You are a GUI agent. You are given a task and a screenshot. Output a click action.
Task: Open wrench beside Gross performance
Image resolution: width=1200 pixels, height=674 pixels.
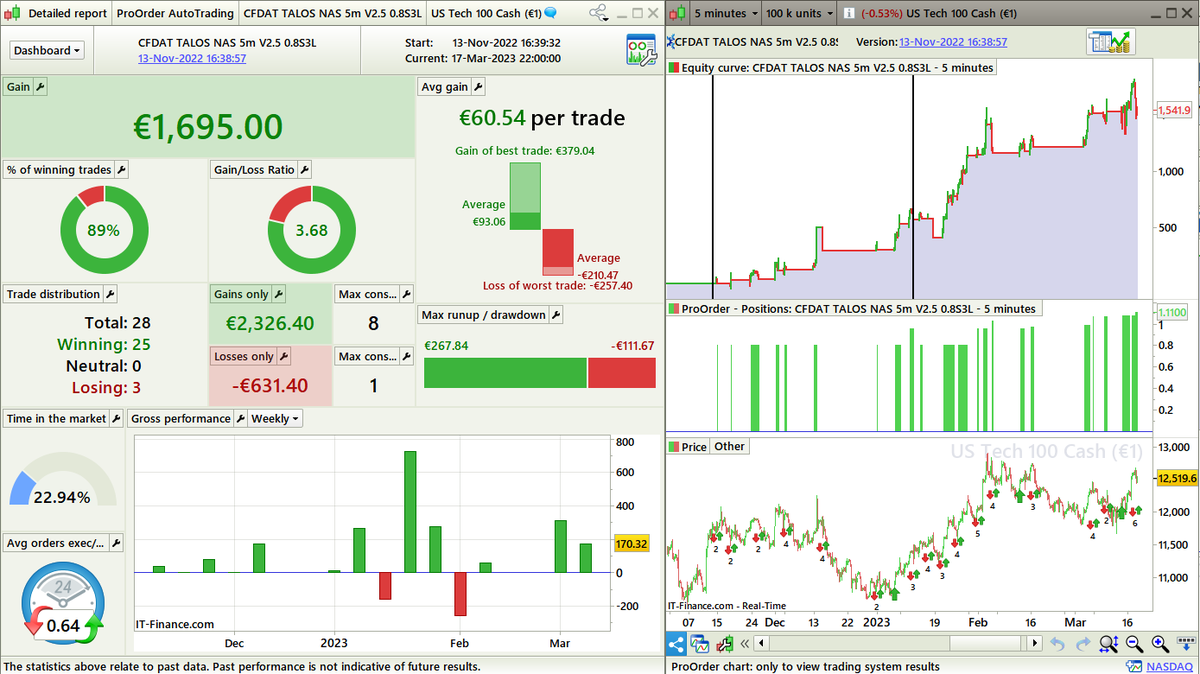coord(240,419)
